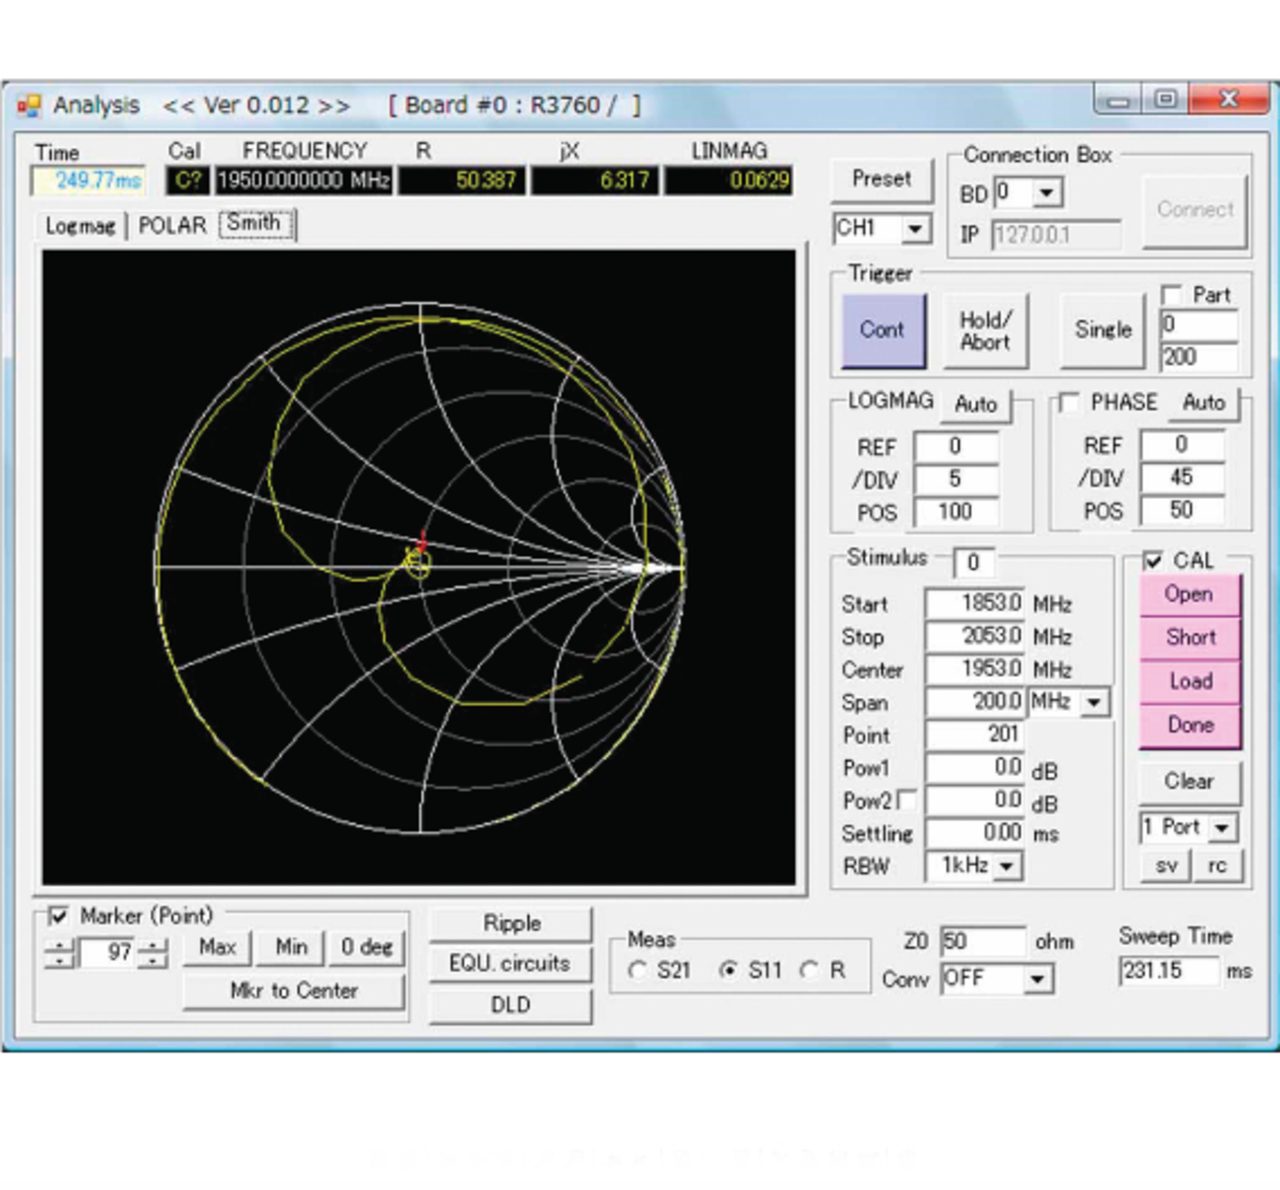This screenshot has height=1190, width=1280.
Task: Click the PHASE REF field
Action: click(1182, 445)
